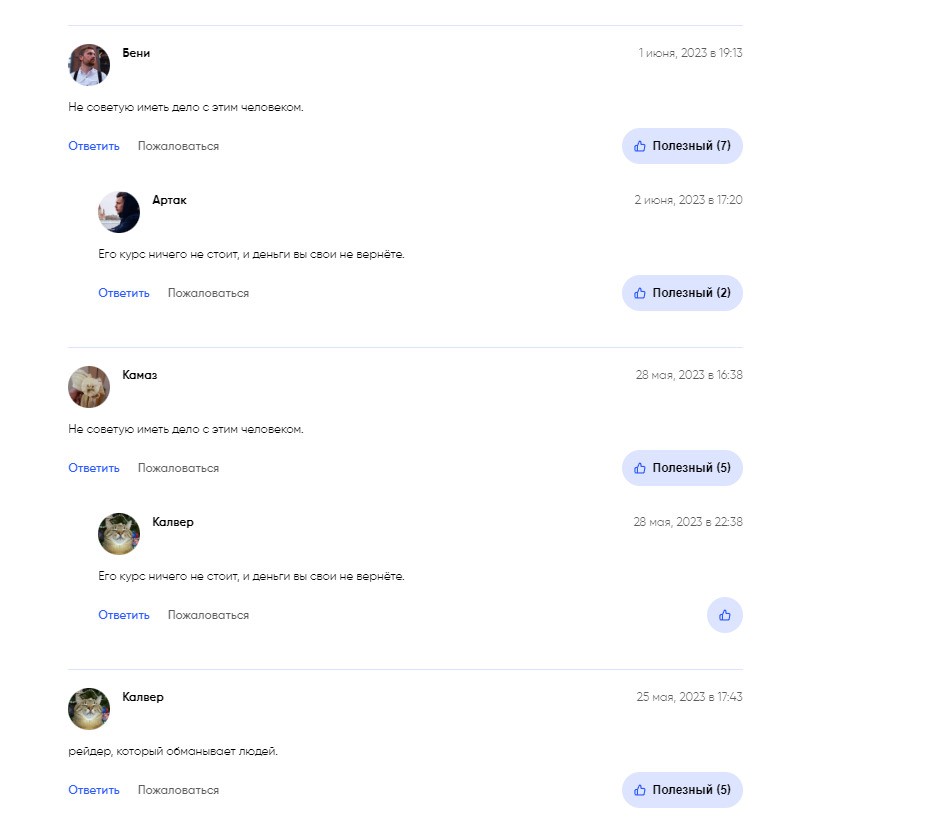The image size is (929, 824).
Task: Mark Калвер's 25 мая comment as Полезный
Action: pos(682,790)
